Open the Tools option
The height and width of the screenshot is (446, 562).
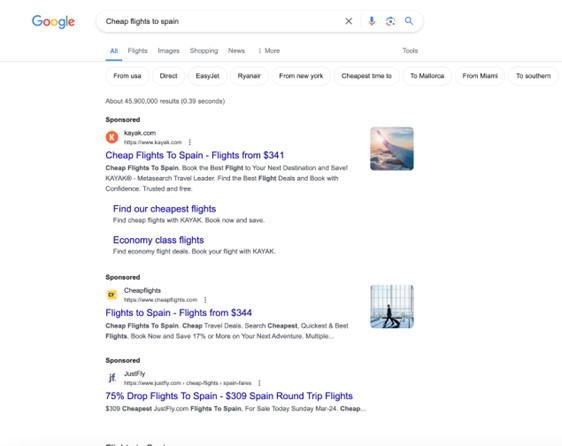(410, 51)
